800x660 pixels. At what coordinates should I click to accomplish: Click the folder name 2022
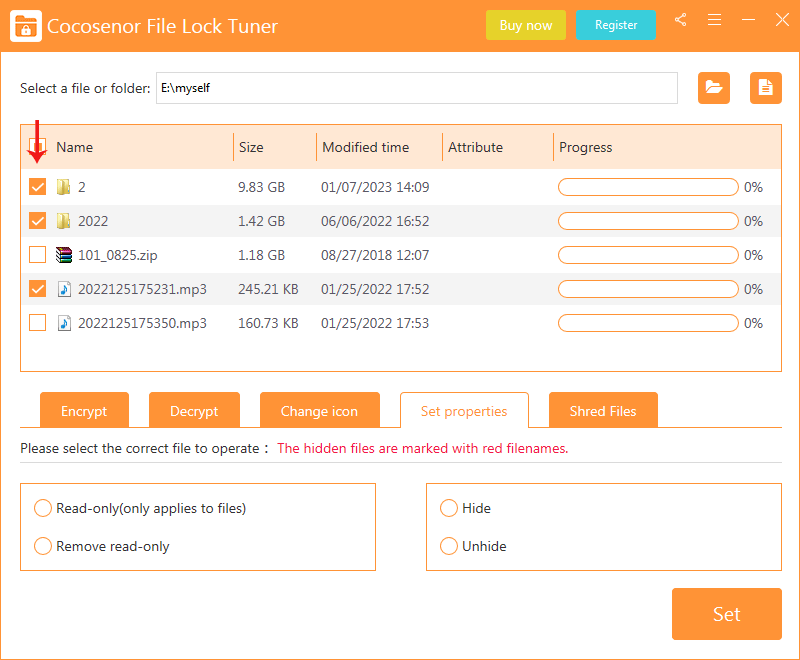(x=93, y=221)
